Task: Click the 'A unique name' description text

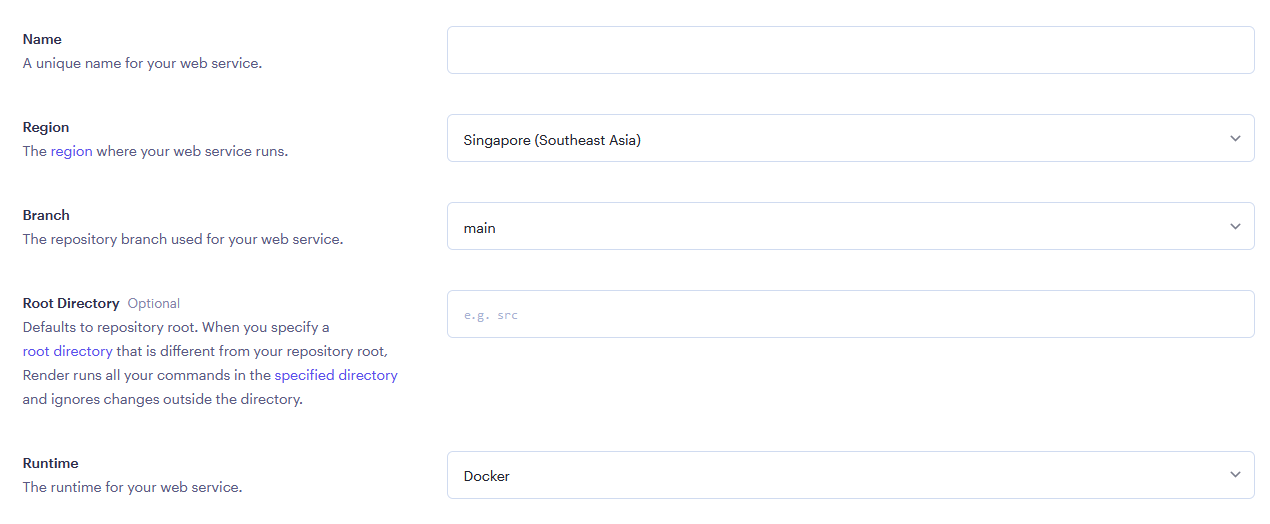Action: (x=142, y=64)
